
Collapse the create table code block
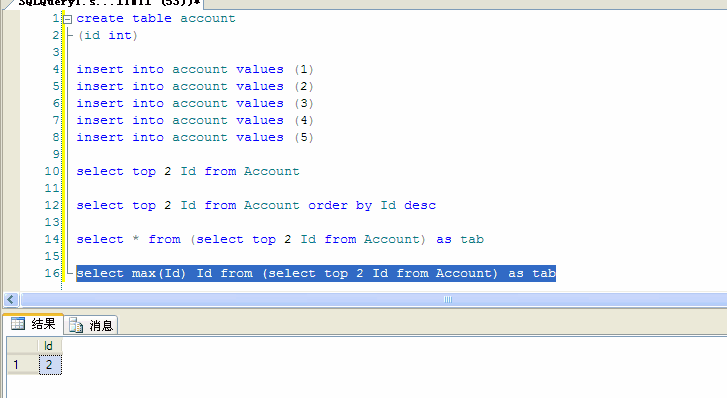pos(68,19)
